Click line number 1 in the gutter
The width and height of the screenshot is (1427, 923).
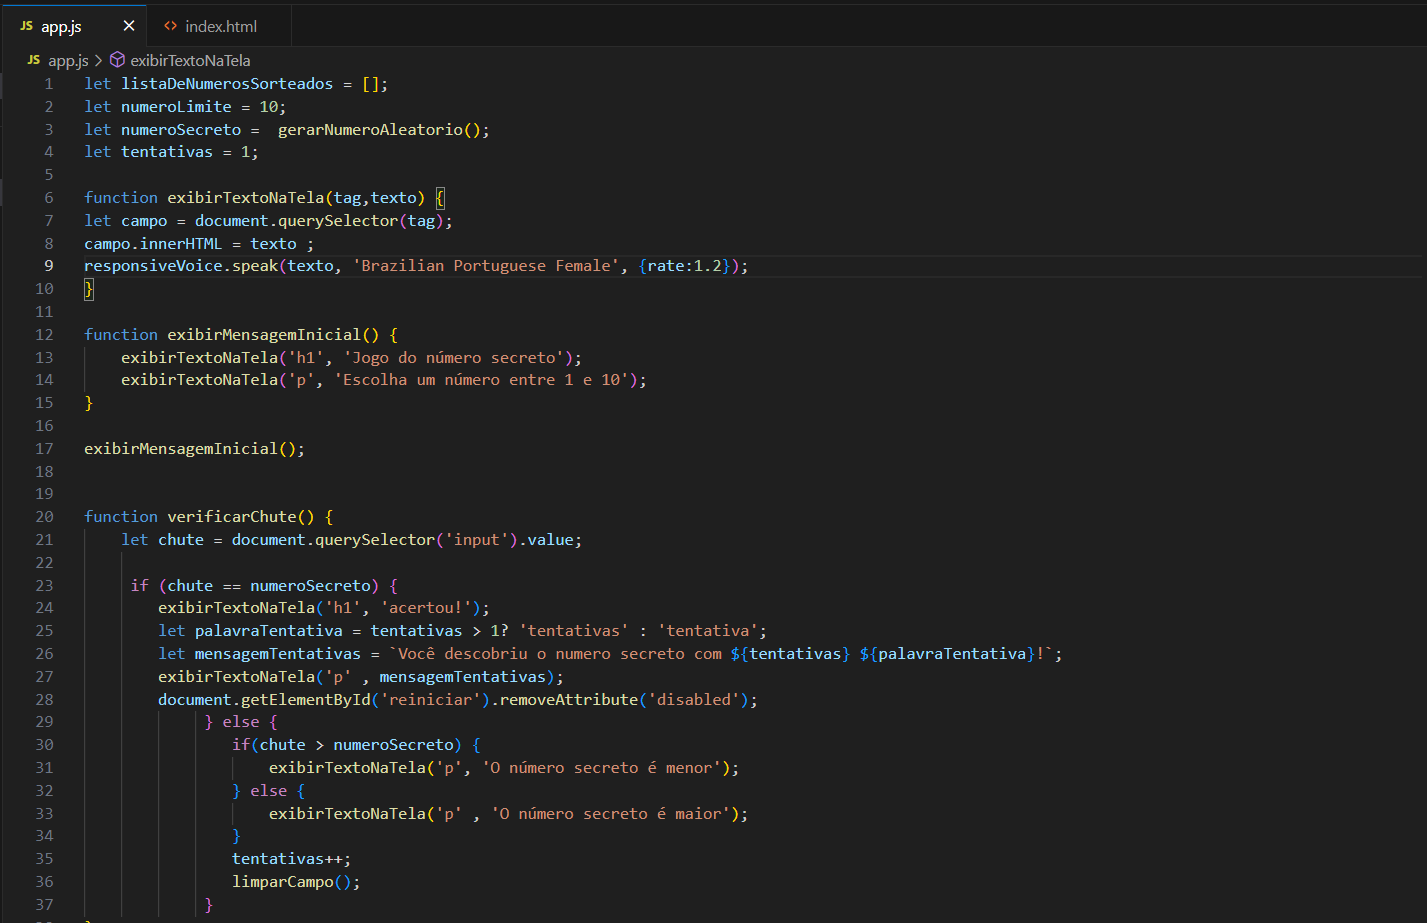49,84
